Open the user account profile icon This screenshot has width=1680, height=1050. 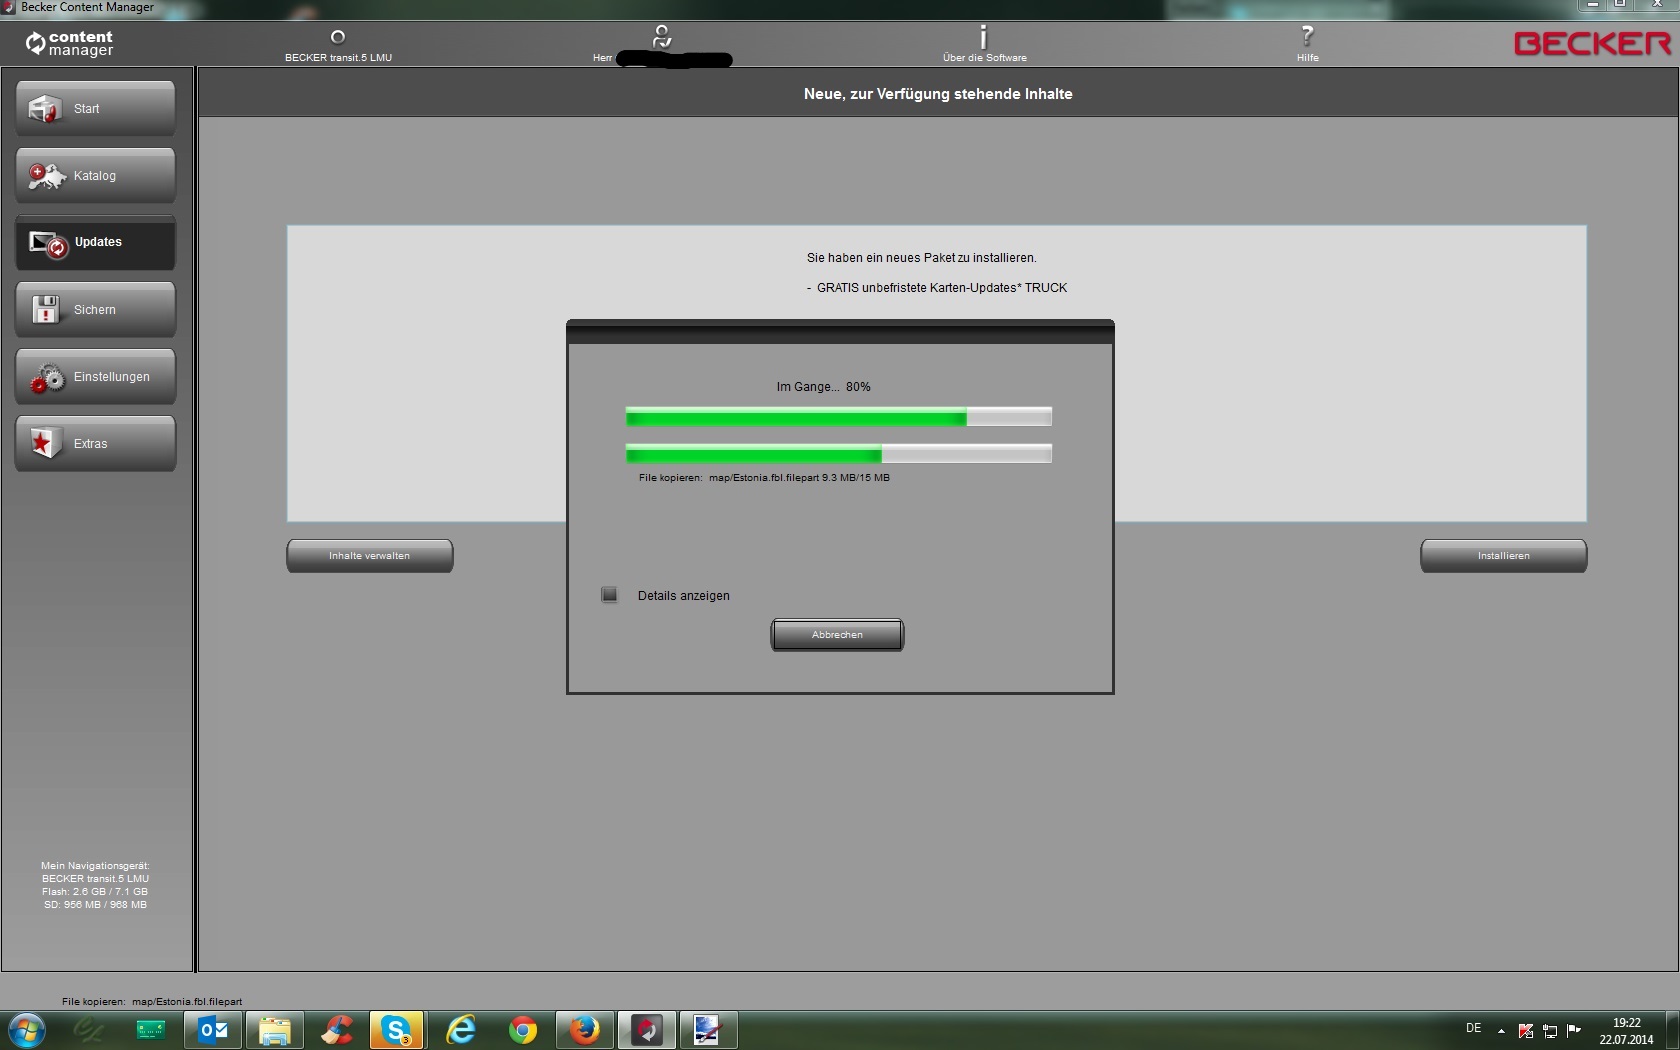click(x=661, y=38)
